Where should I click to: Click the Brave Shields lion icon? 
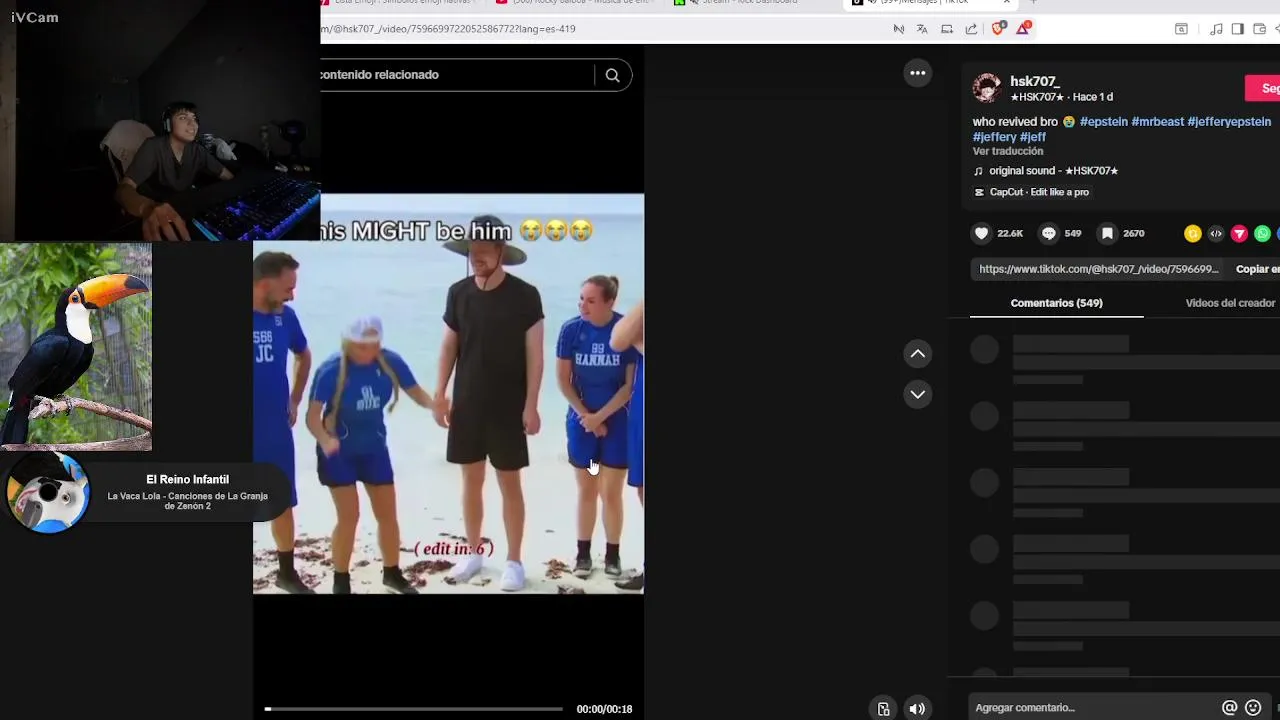997,29
